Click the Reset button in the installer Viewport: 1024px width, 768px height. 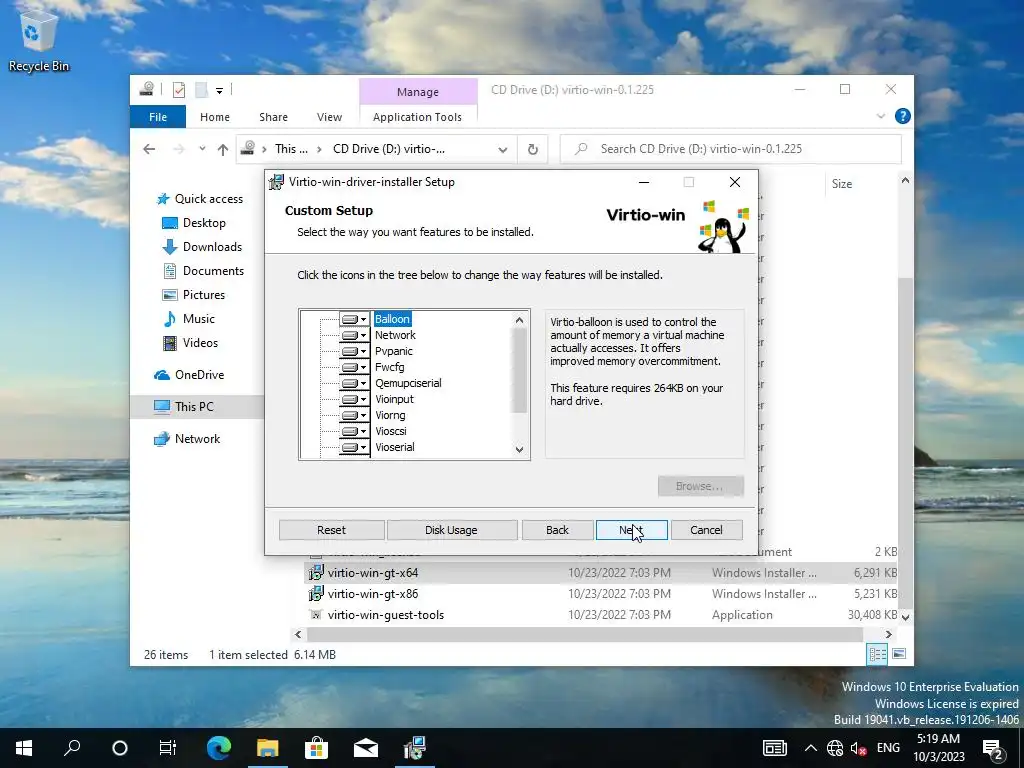332,530
